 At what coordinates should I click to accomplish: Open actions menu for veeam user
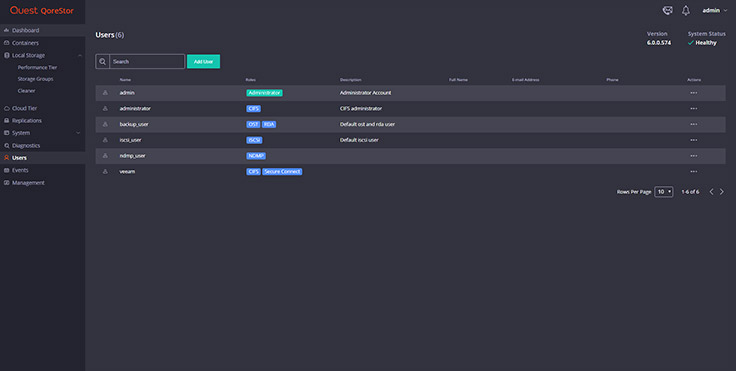tap(693, 171)
